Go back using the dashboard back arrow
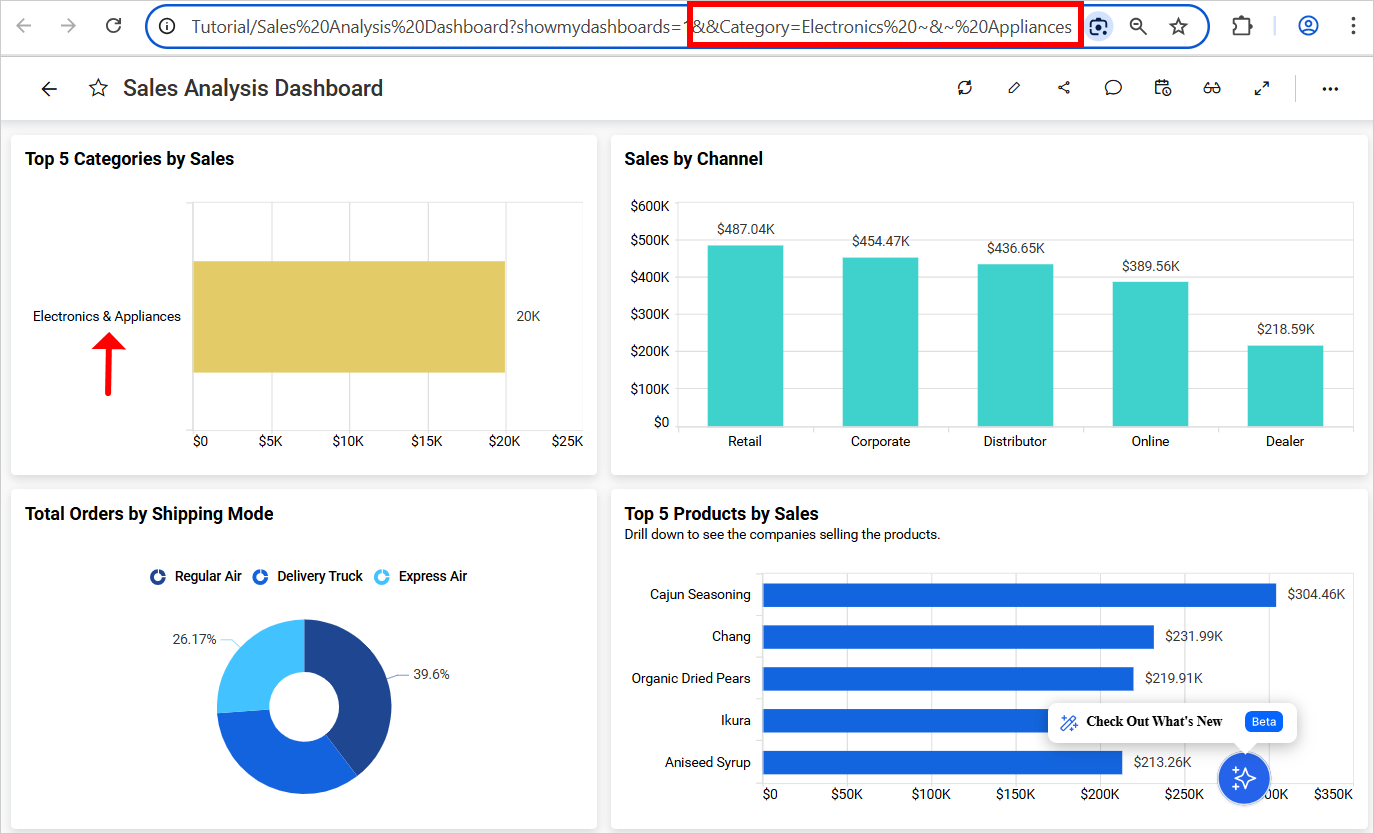 [49, 89]
